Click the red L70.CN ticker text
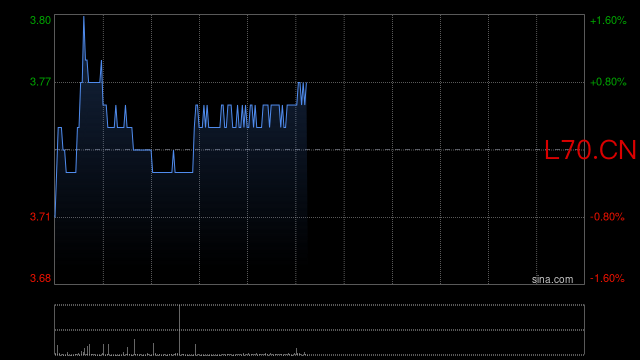 pos(590,150)
